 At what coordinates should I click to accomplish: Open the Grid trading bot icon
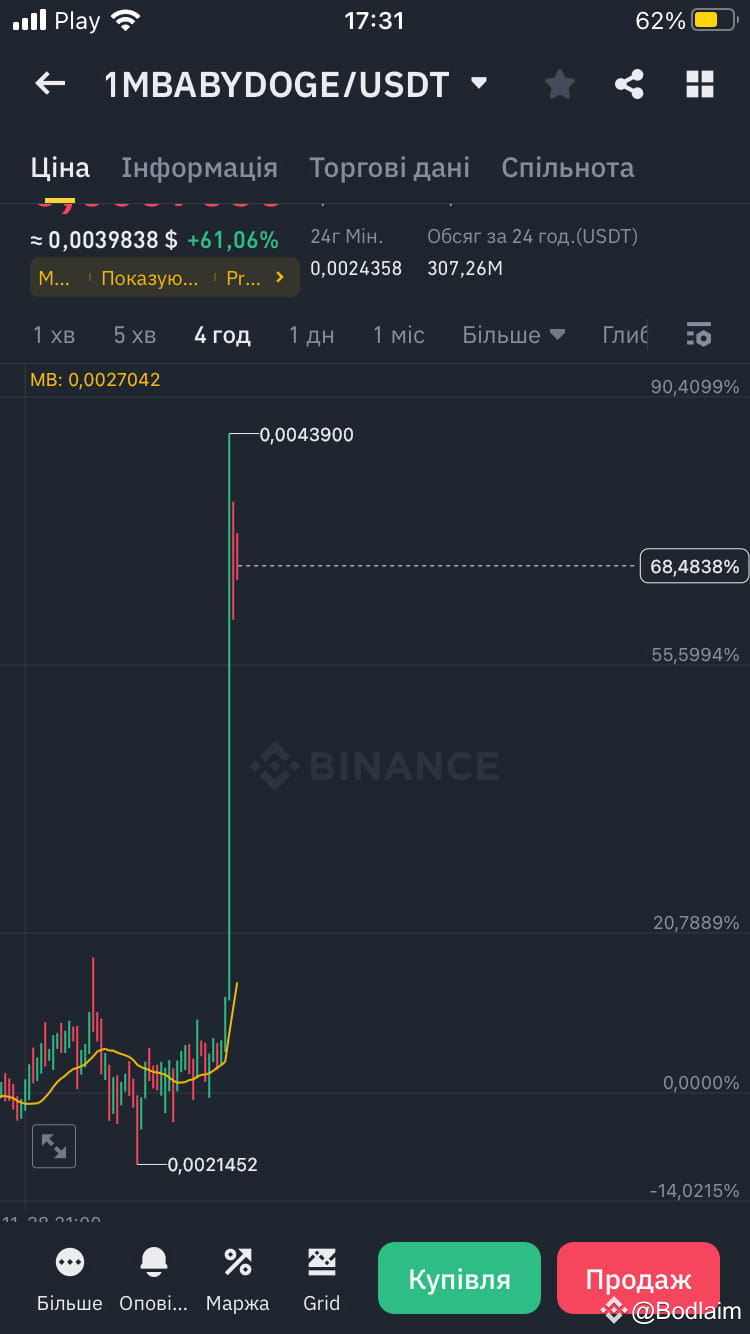click(x=322, y=1262)
